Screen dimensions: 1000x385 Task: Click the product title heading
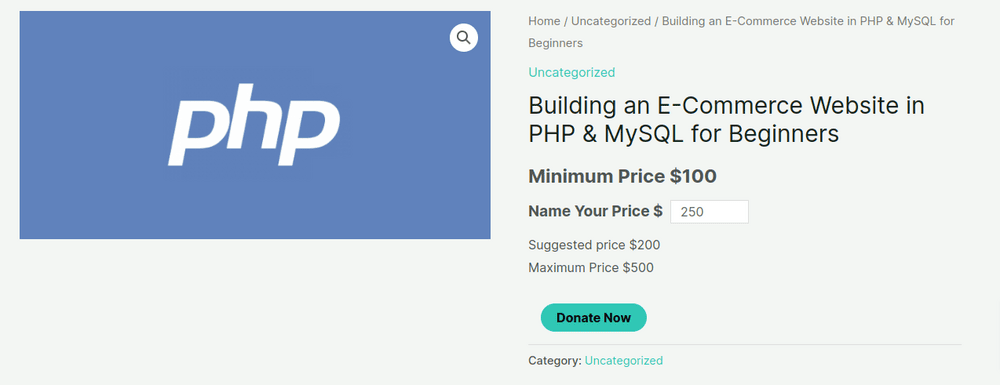click(726, 119)
